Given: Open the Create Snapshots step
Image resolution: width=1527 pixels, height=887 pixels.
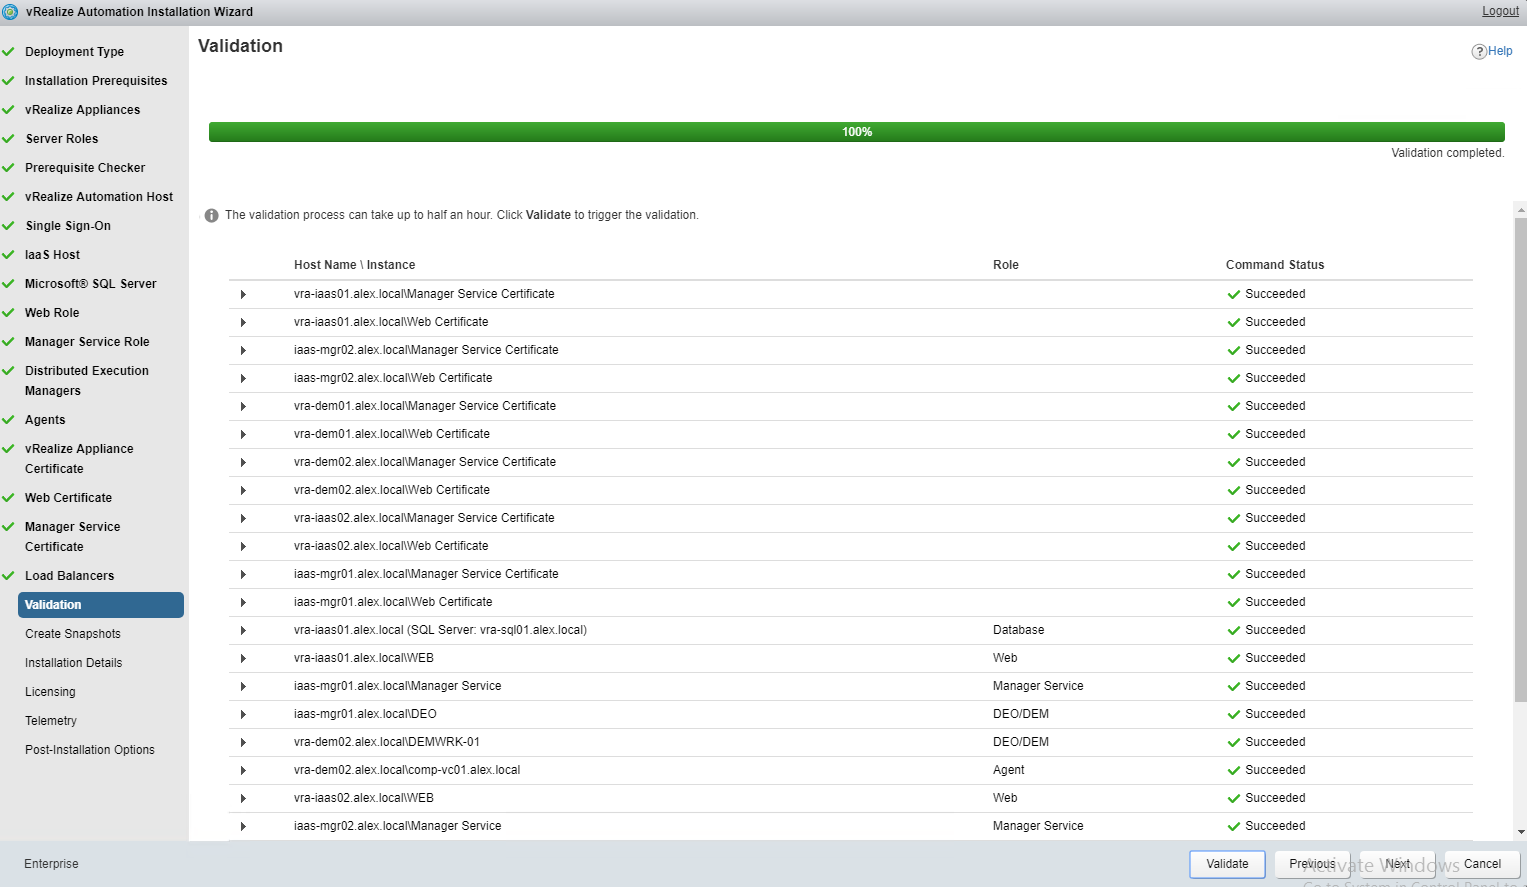Looking at the screenshot, I should 73,634.
